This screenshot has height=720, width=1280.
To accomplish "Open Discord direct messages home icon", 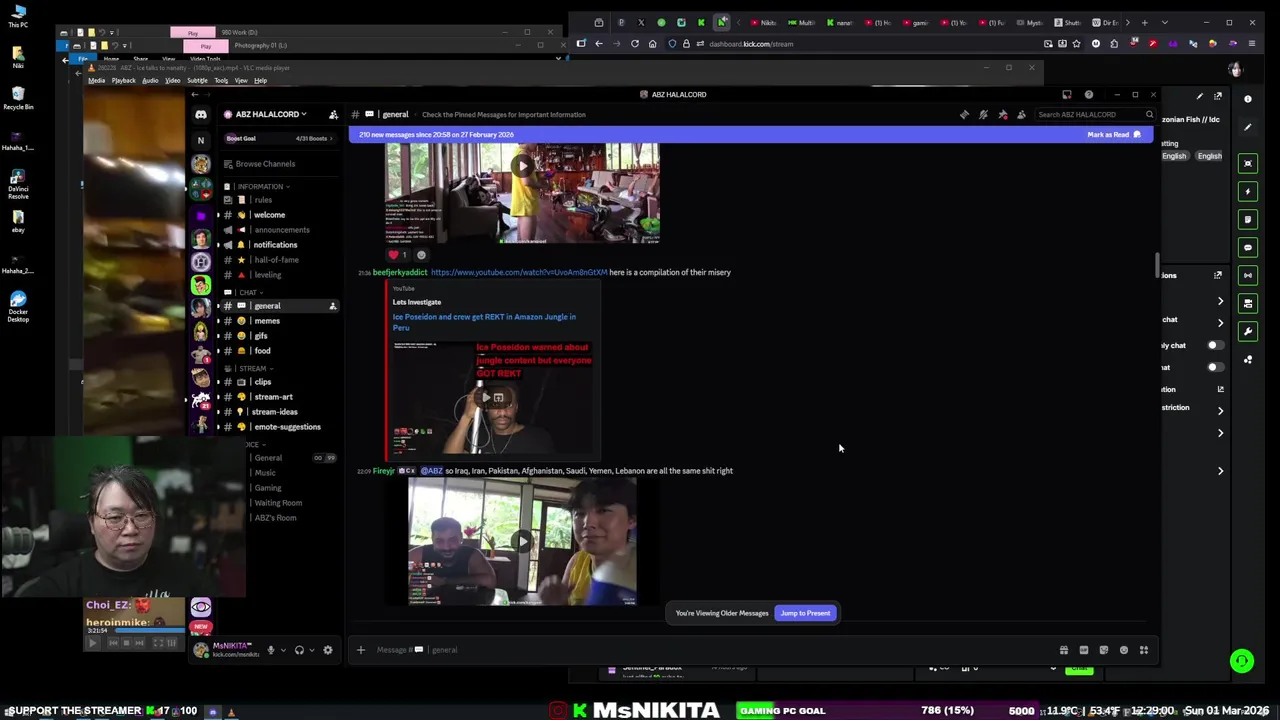I will click(x=201, y=114).
